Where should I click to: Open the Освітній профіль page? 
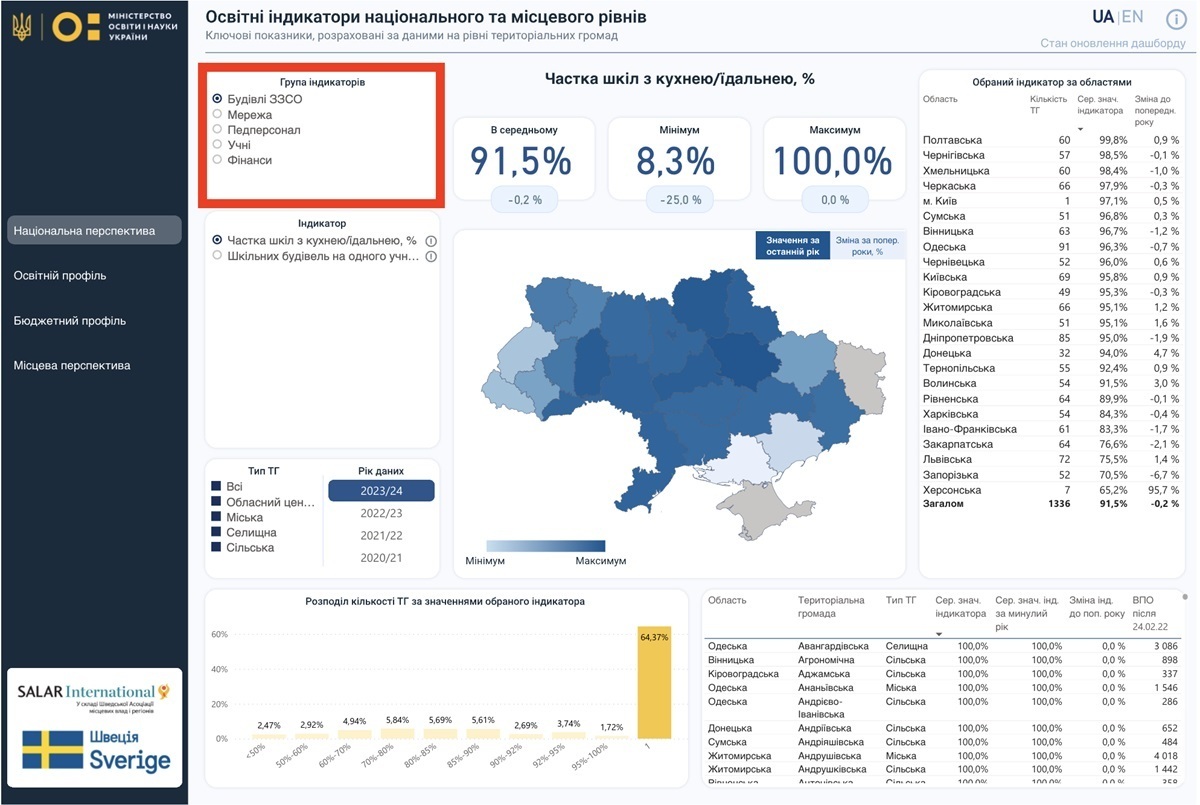(60, 276)
